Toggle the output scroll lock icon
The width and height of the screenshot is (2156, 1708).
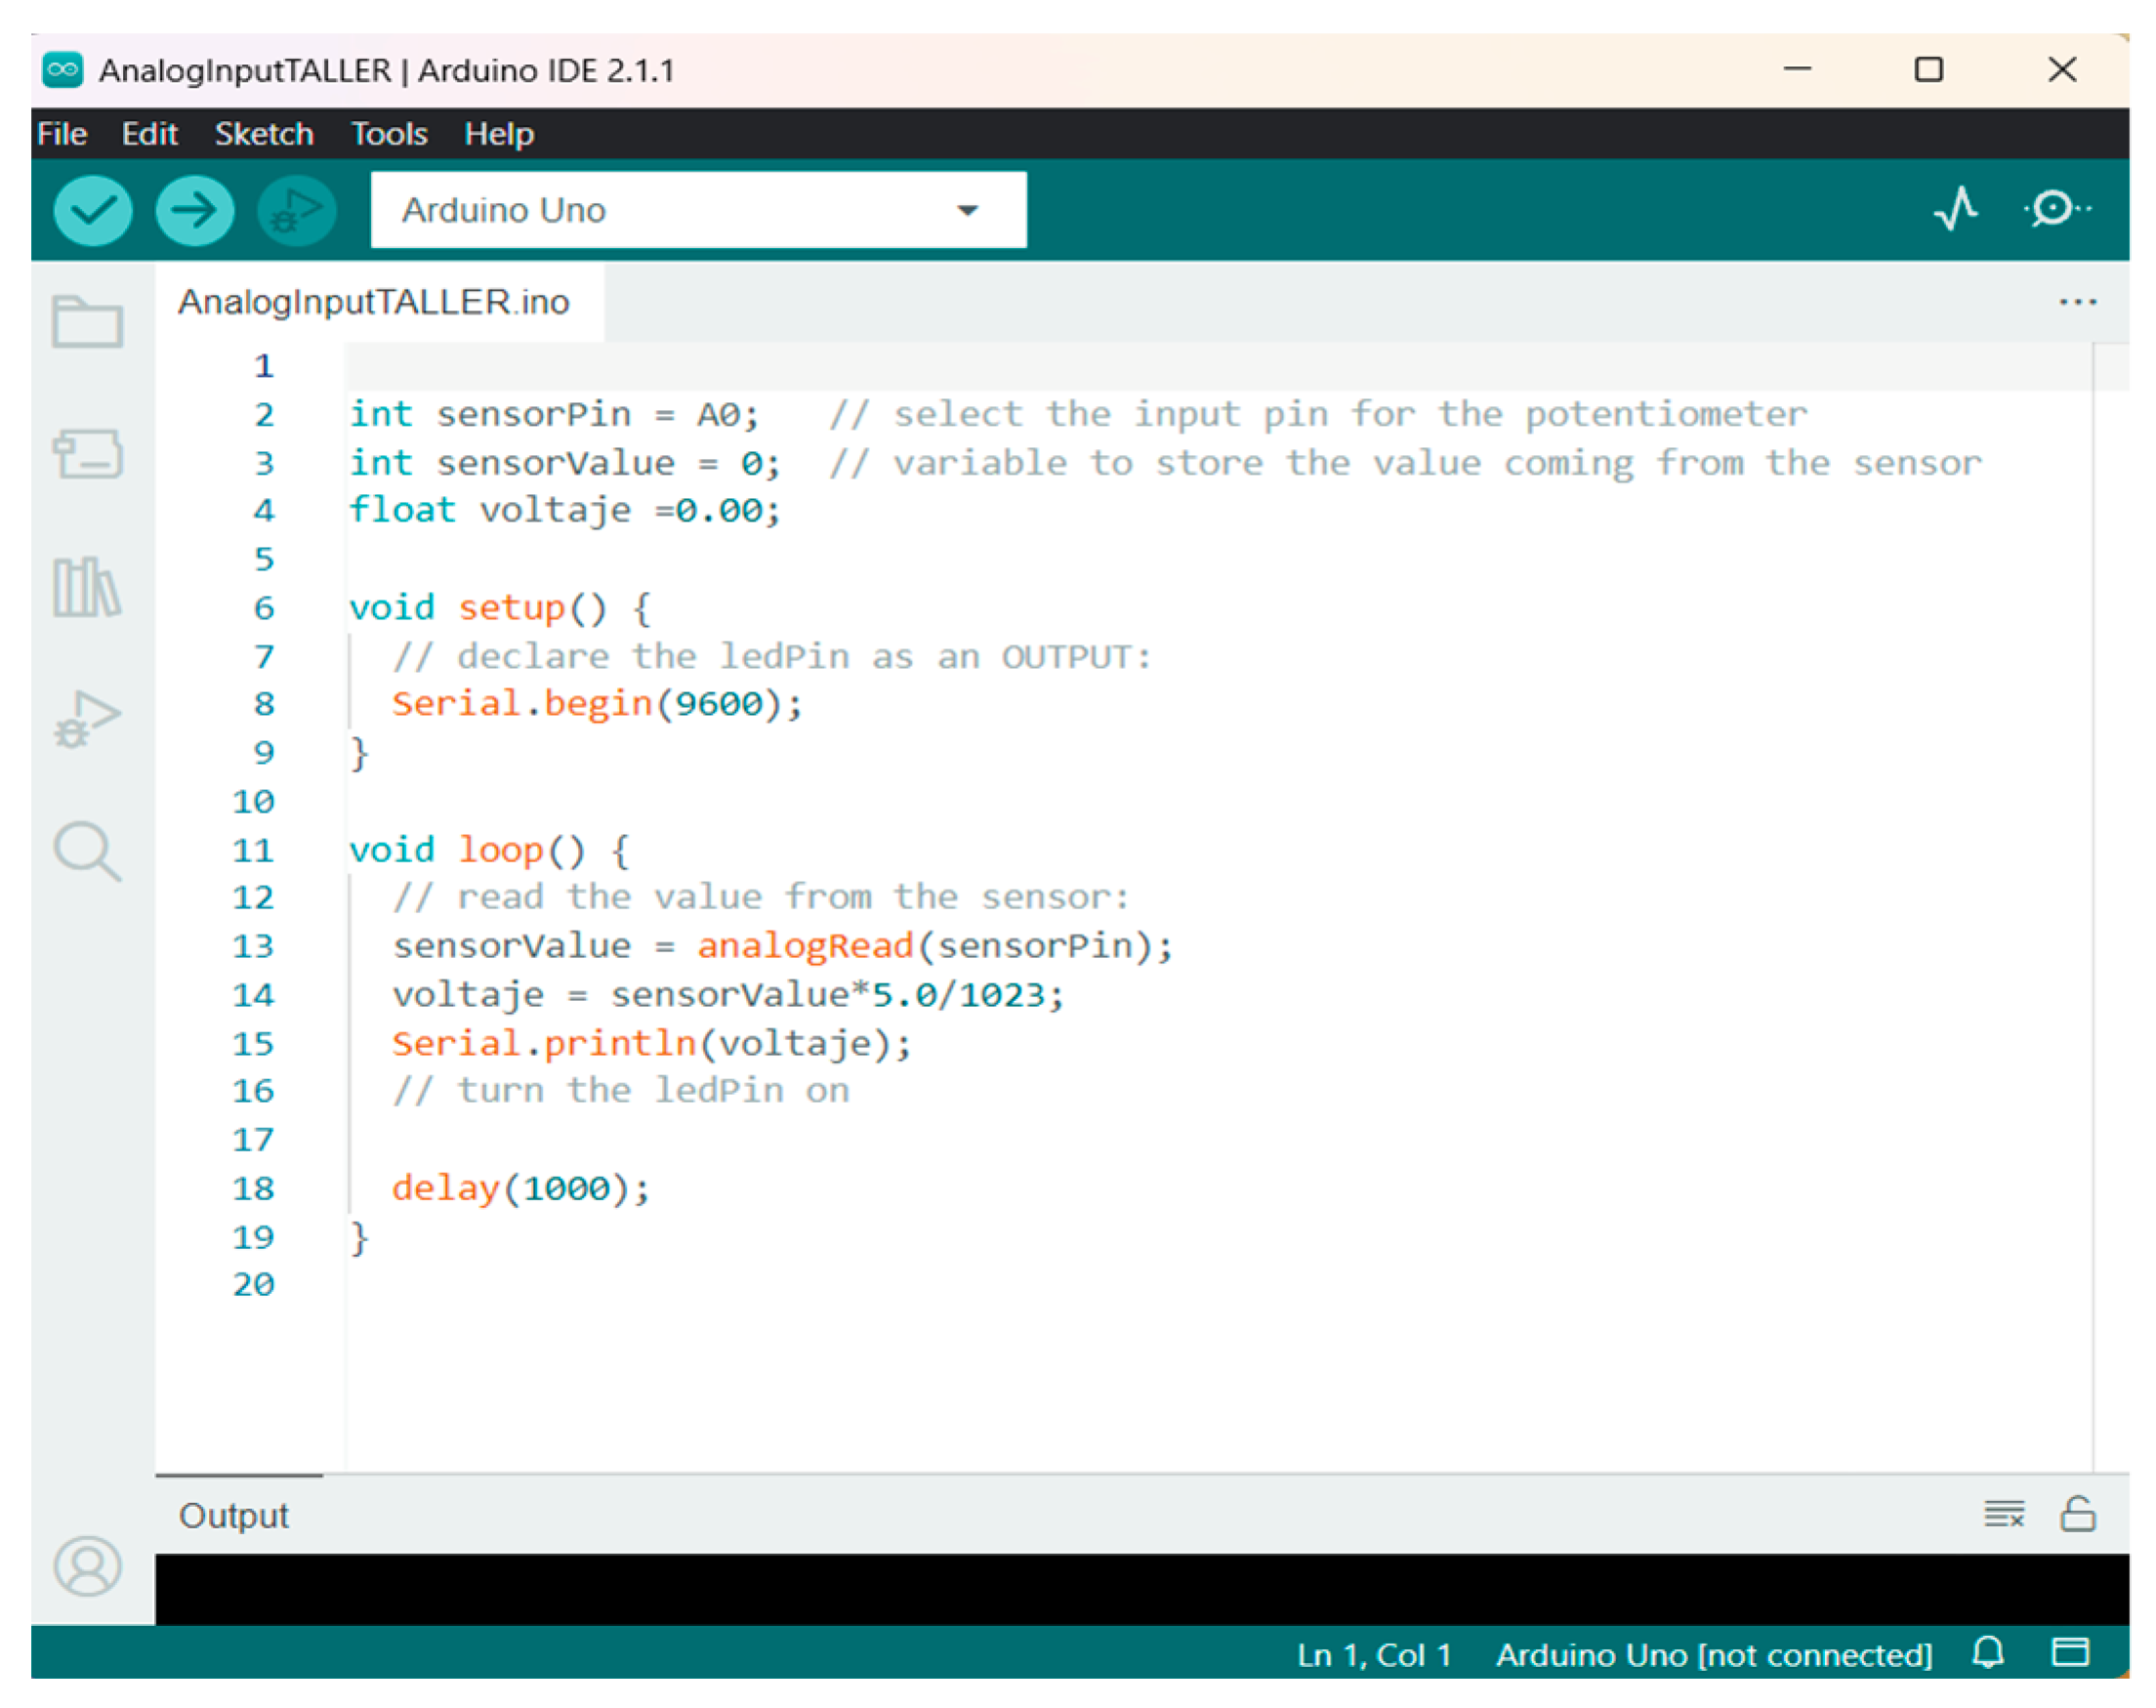point(2077,1514)
